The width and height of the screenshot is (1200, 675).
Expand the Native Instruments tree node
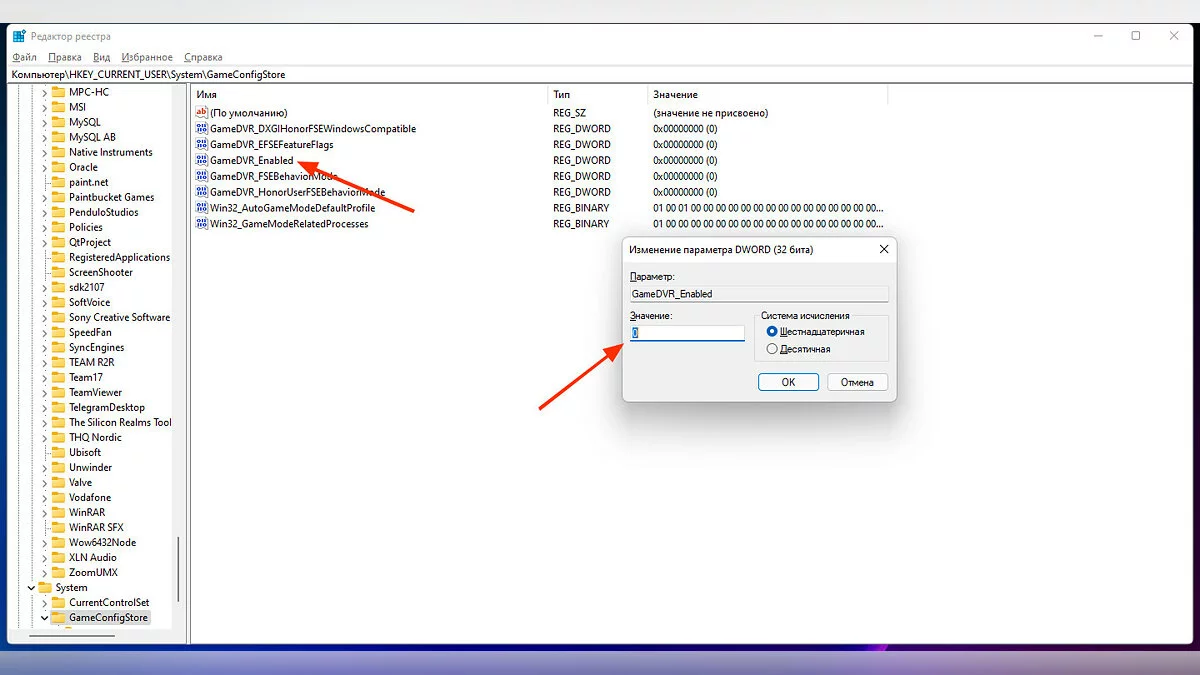(x=45, y=152)
